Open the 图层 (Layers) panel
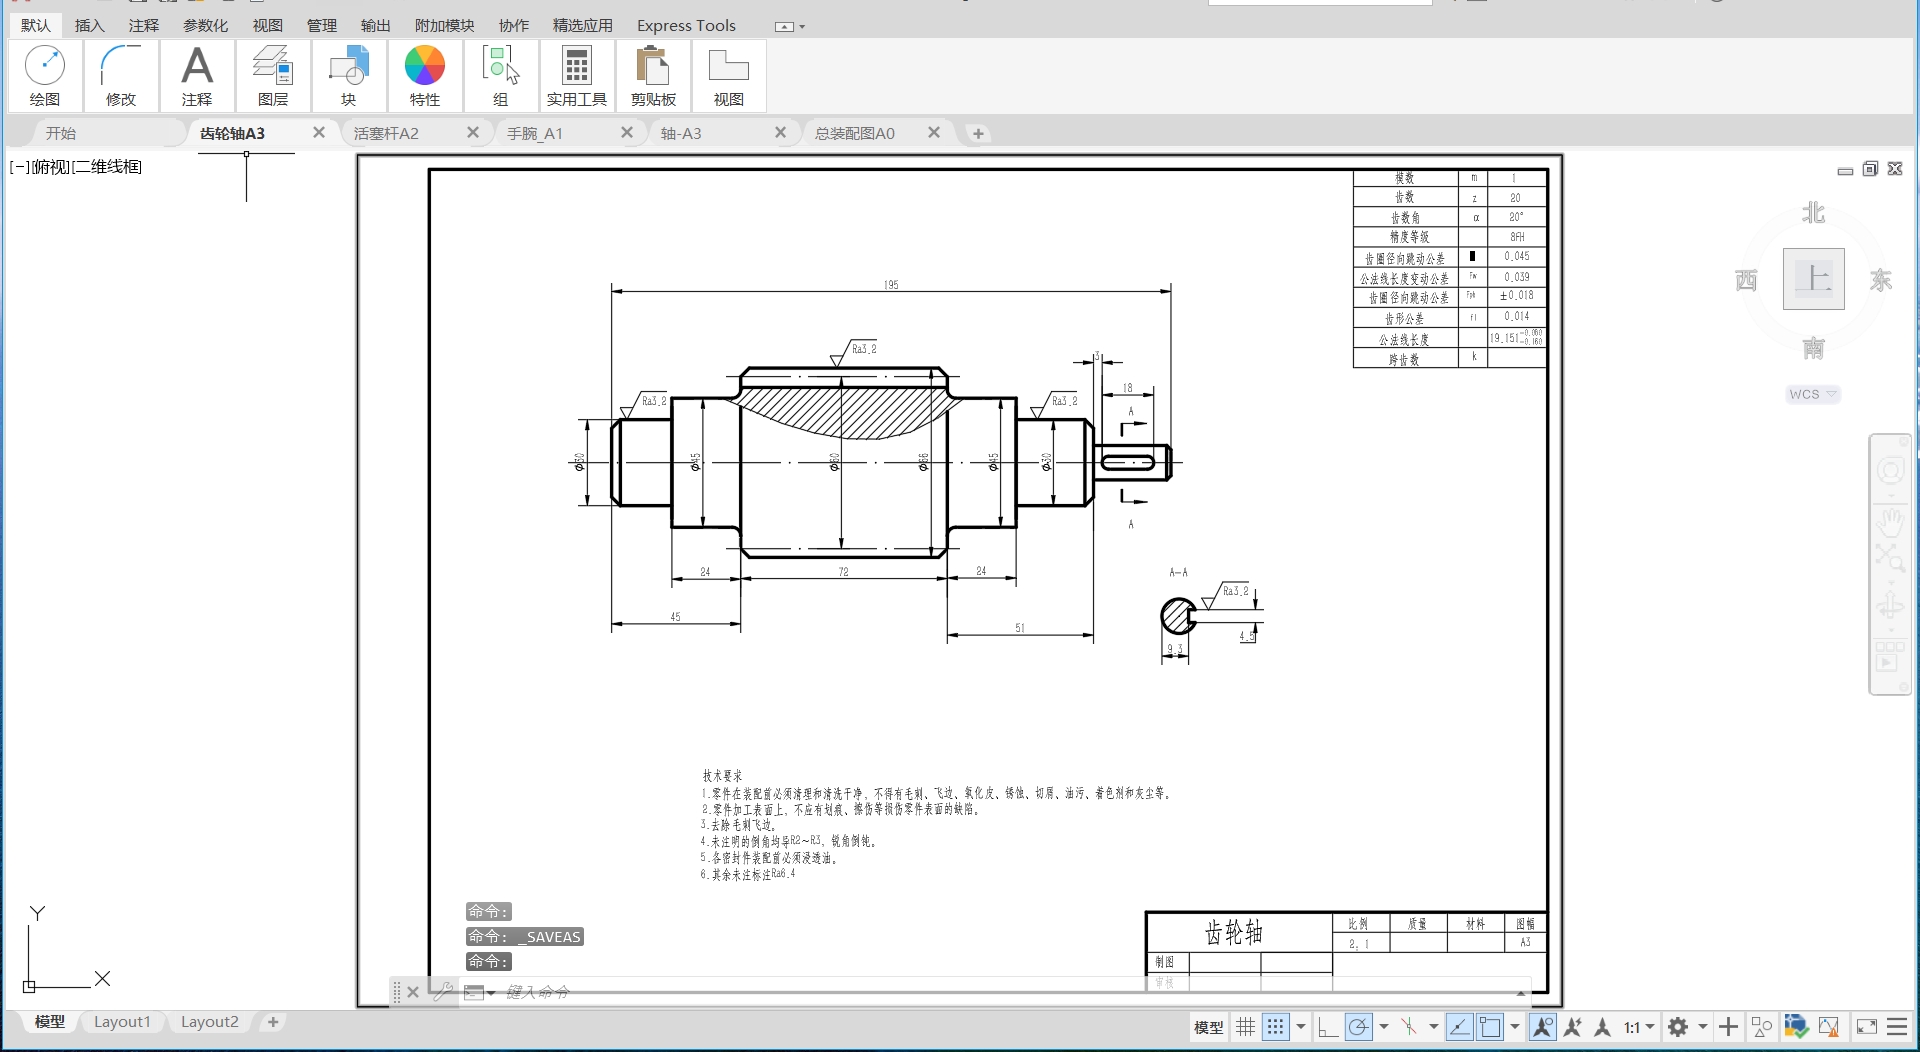 [x=273, y=75]
